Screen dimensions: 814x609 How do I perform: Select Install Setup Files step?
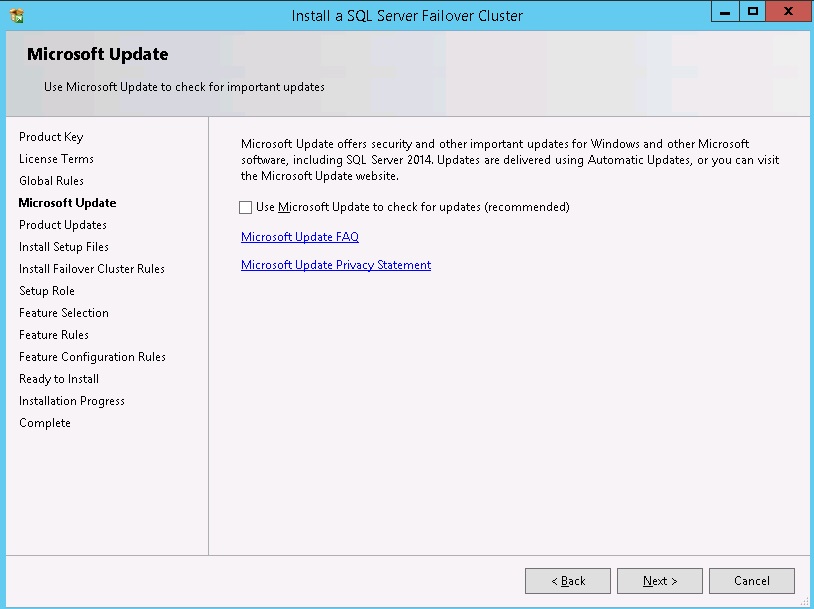click(x=63, y=247)
